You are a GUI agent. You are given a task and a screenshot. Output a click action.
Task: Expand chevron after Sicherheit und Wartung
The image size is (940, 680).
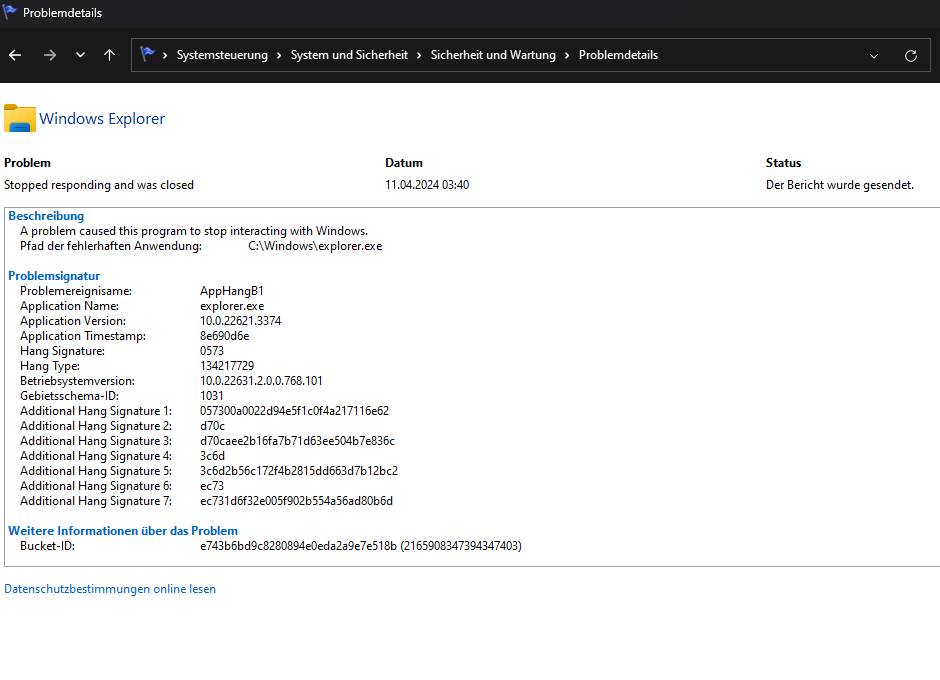point(567,55)
